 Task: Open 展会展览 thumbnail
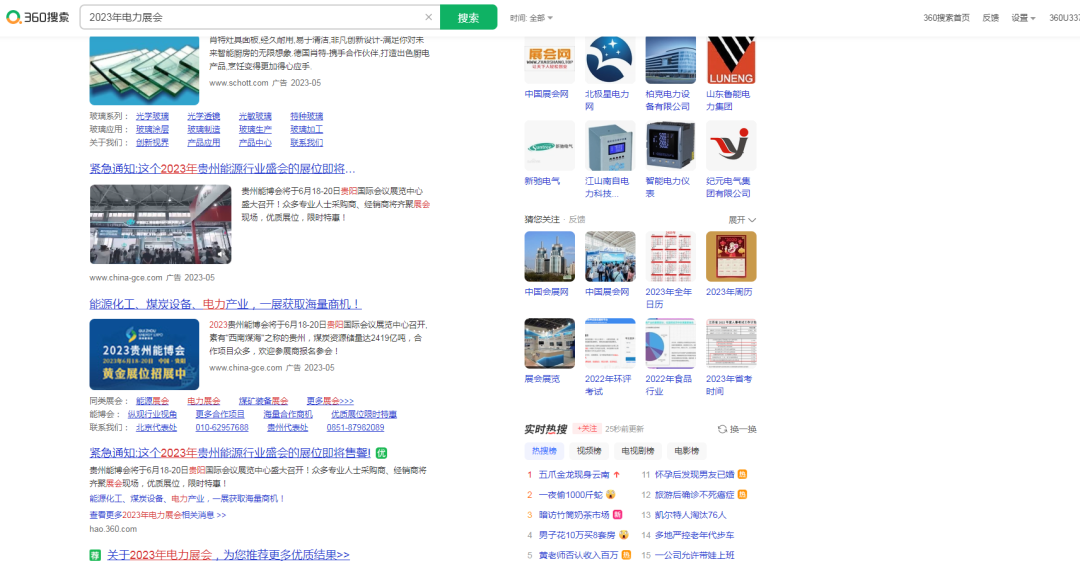click(550, 343)
